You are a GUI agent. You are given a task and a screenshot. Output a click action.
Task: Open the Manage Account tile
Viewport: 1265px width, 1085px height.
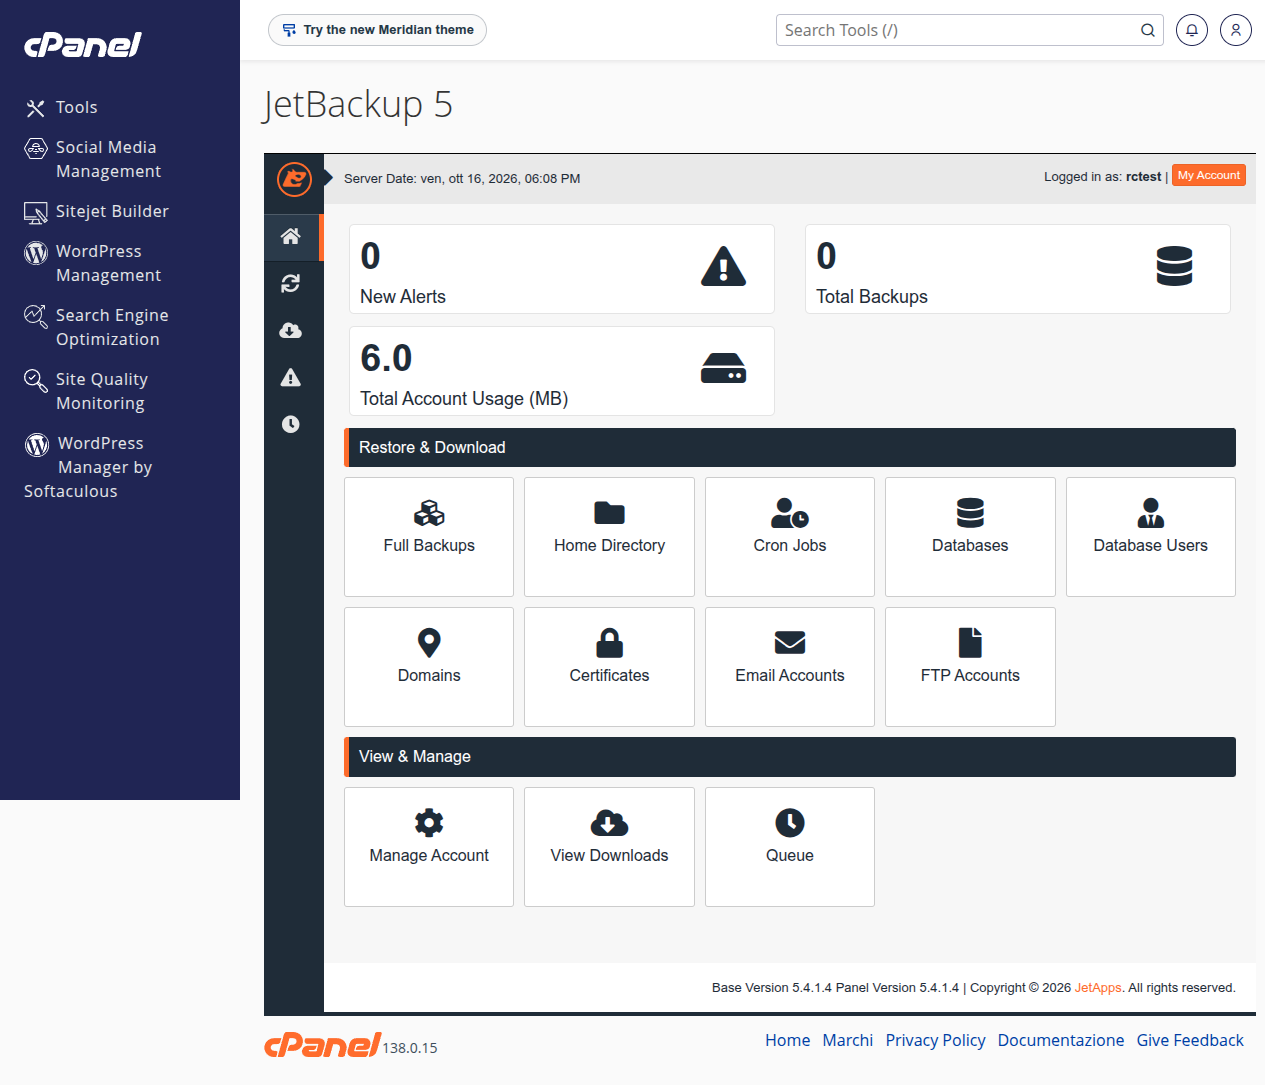[429, 847]
